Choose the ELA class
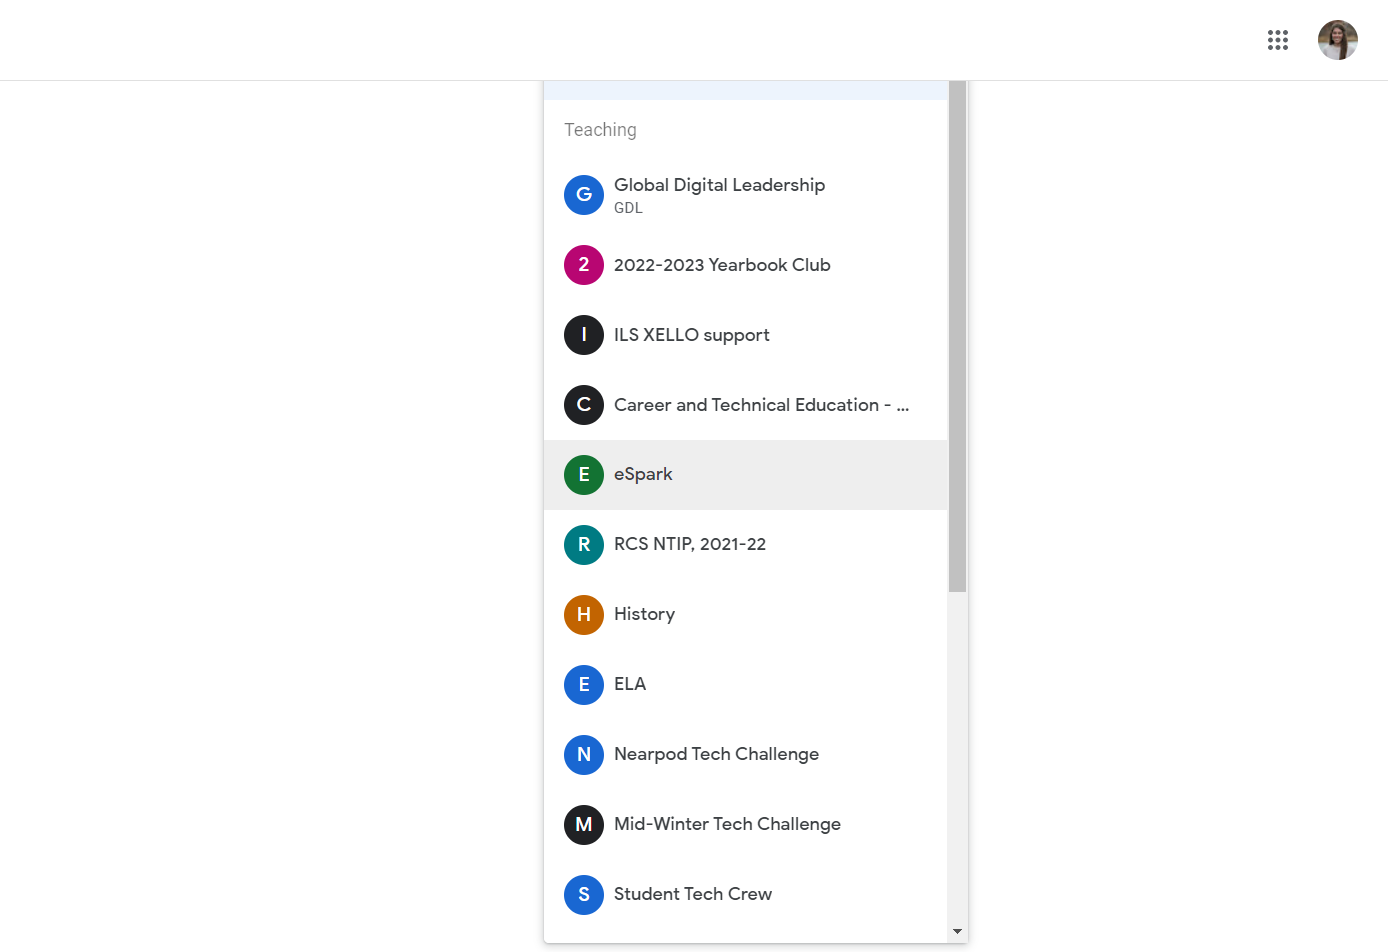Image resolution: width=1388 pixels, height=952 pixels. [745, 685]
